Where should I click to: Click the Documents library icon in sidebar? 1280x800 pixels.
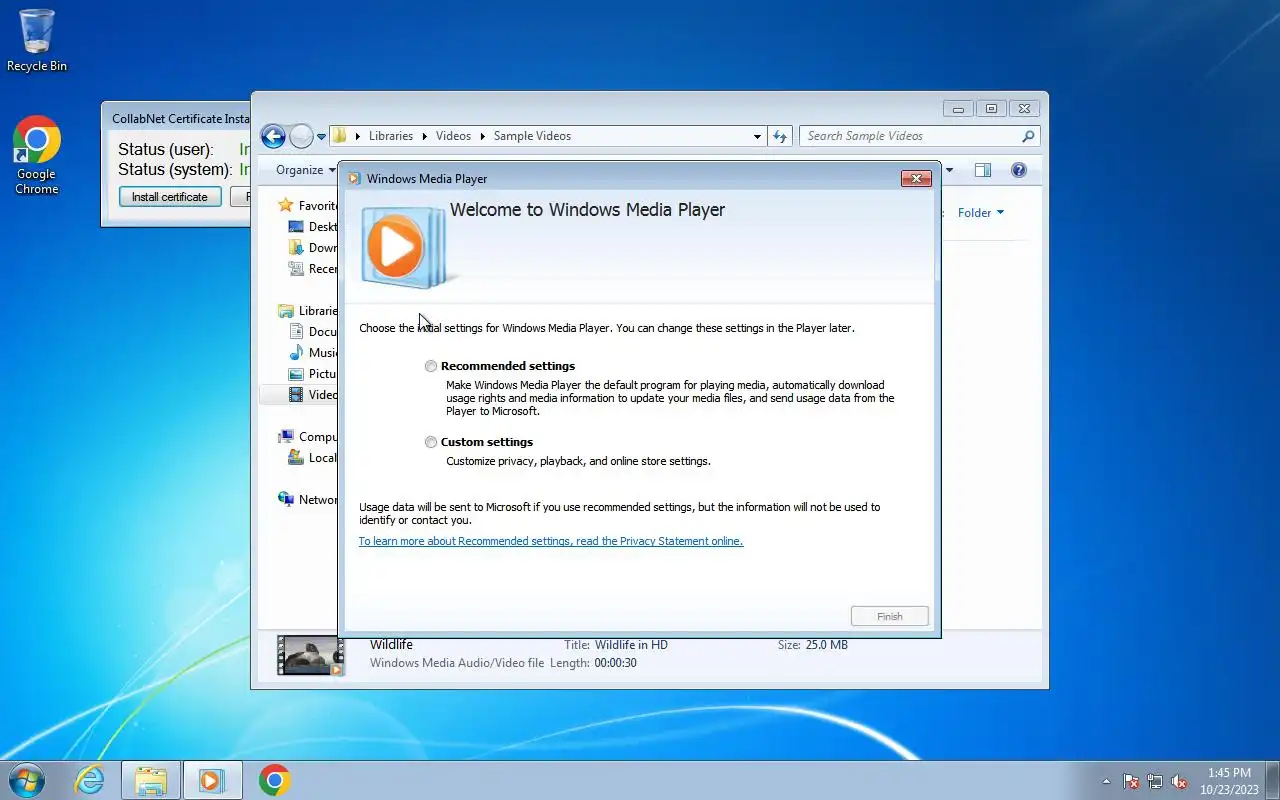click(296, 331)
